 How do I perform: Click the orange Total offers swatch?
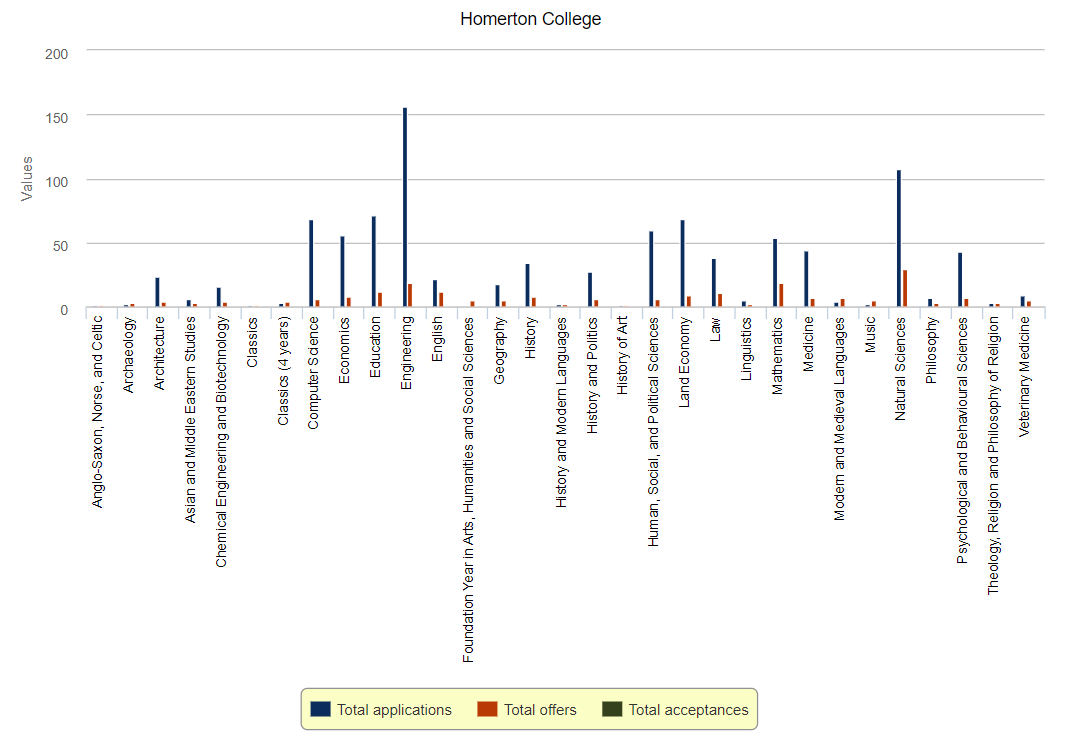[x=487, y=709]
